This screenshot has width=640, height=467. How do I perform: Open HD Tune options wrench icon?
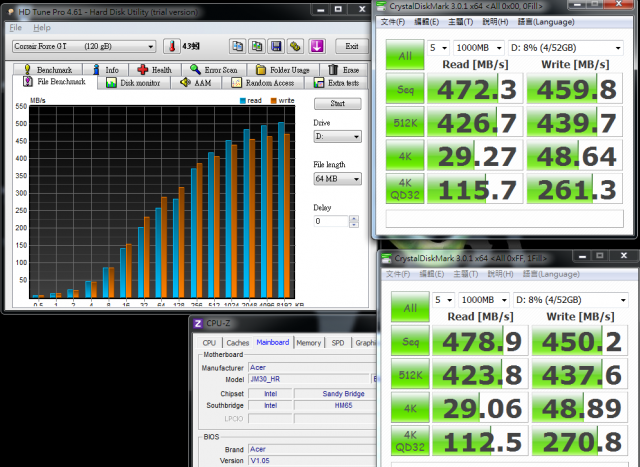[x=296, y=46]
